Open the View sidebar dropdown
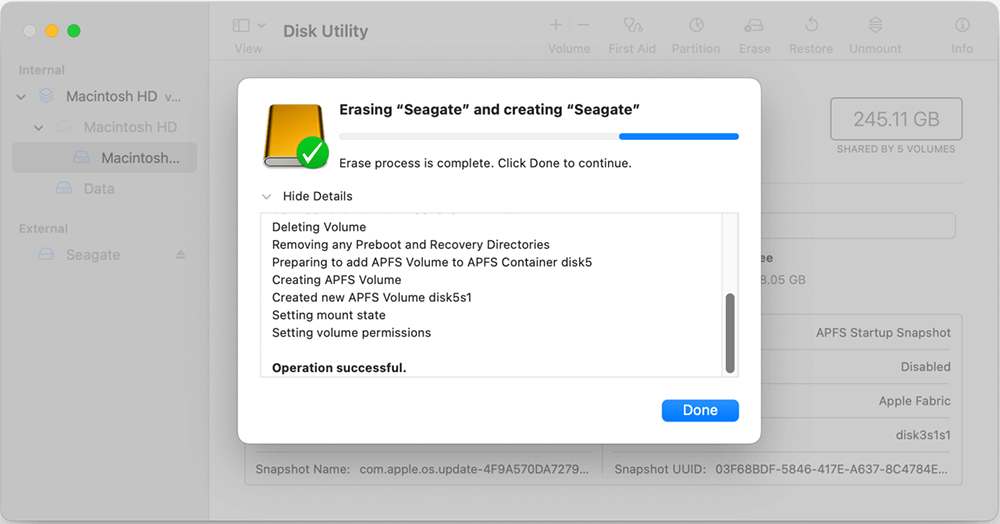The image size is (1000, 524). (x=248, y=27)
